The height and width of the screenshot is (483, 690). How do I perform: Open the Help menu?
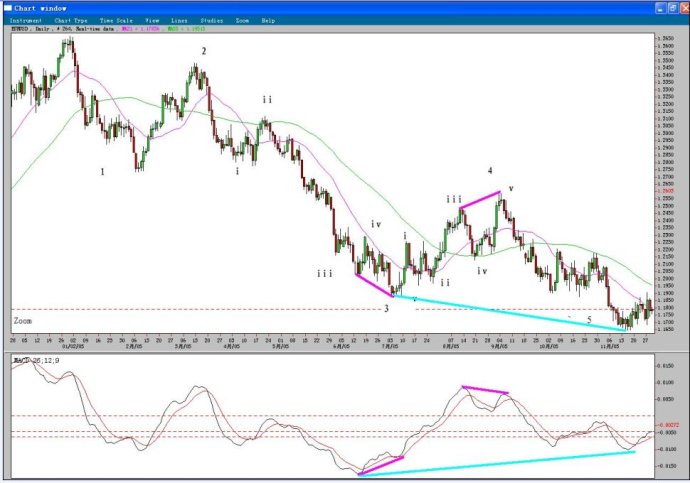(x=268, y=19)
